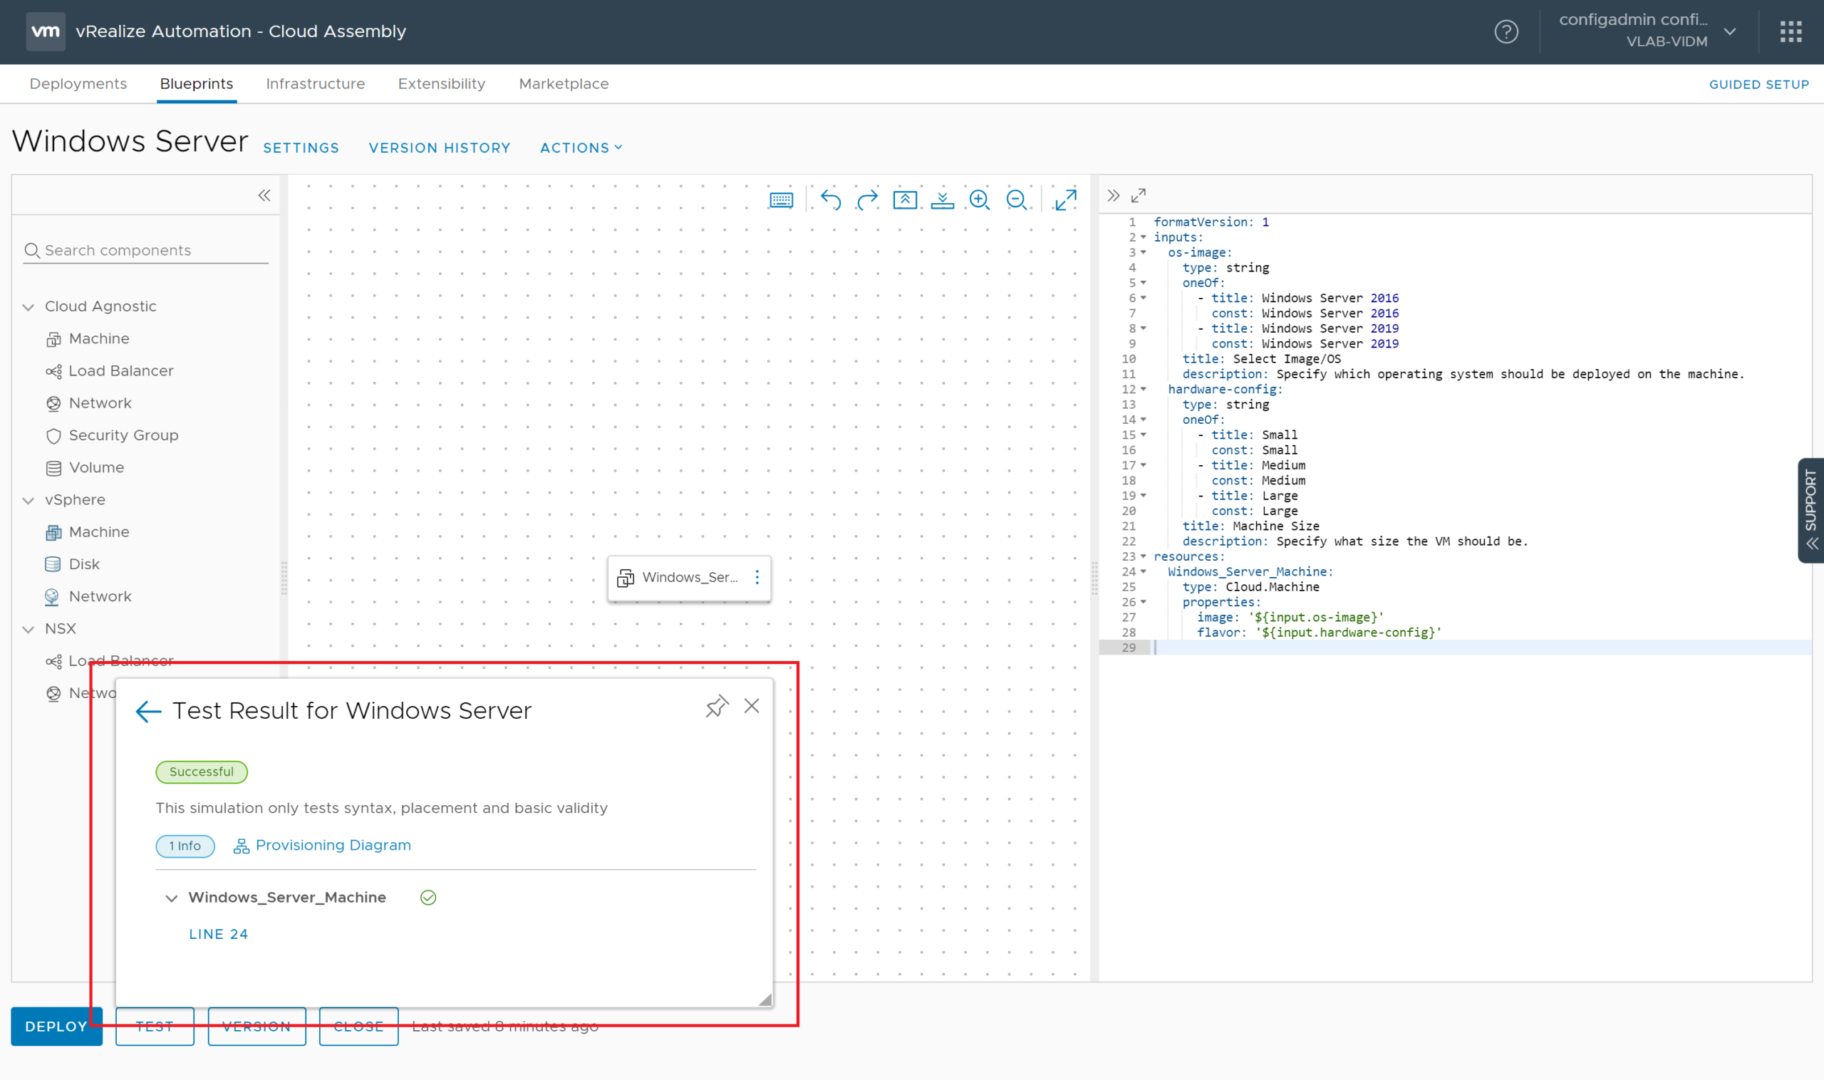Zoom in on the blueprint canvas
The height and width of the screenshot is (1080, 1824).
point(979,199)
